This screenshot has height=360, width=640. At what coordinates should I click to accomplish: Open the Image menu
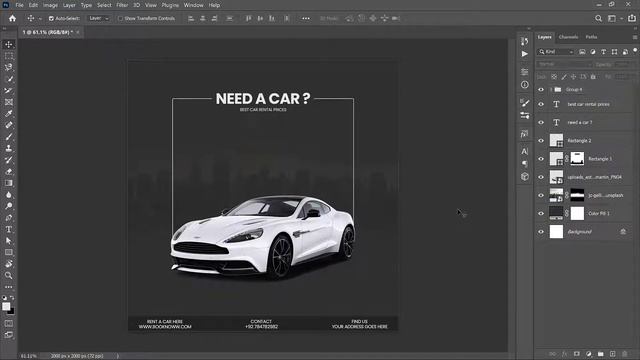(50, 5)
